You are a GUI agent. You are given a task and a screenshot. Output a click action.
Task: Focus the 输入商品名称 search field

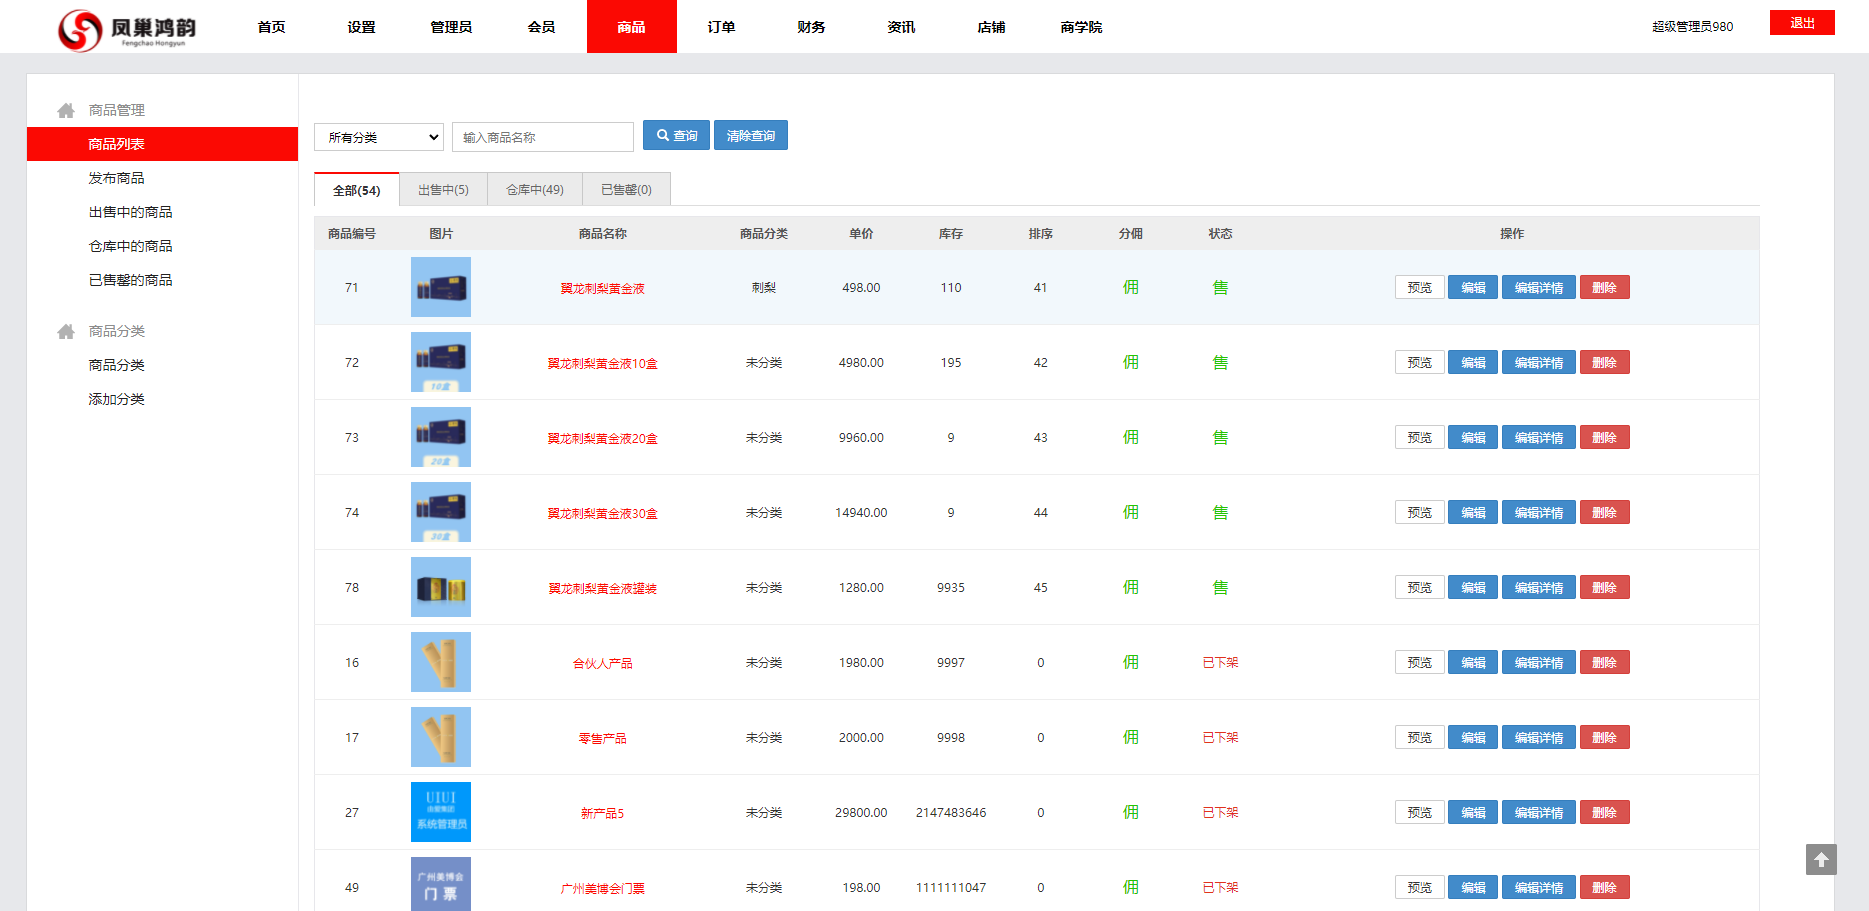click(x=543, y=137)
